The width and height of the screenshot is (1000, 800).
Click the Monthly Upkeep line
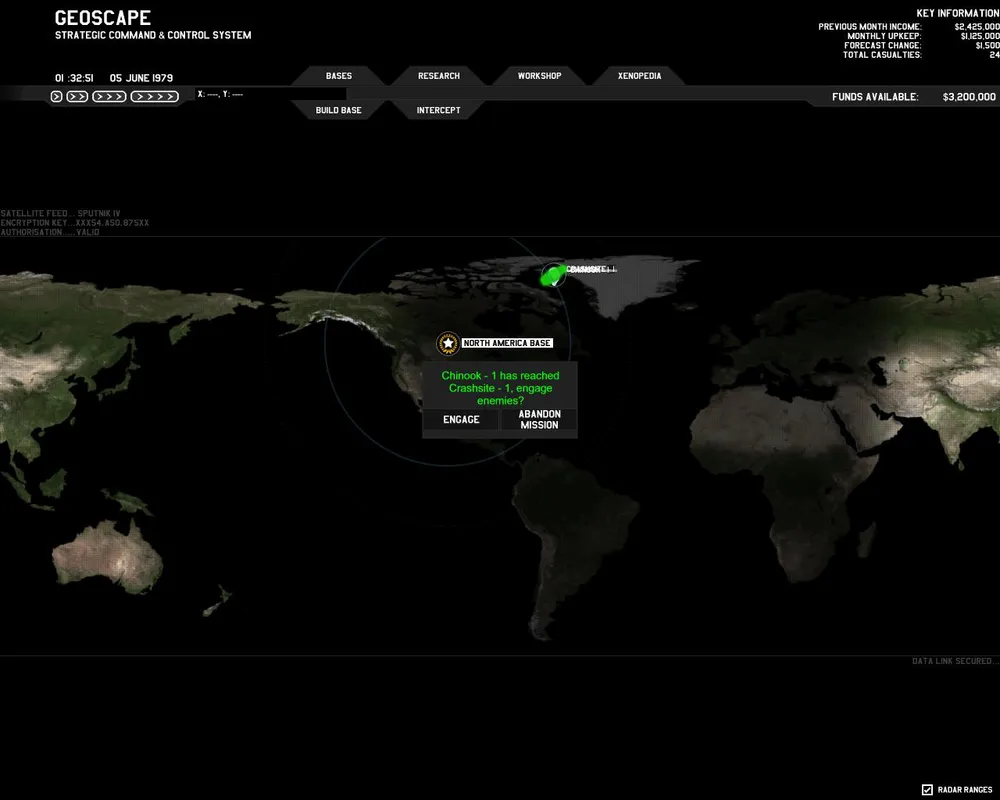point(923,36)
